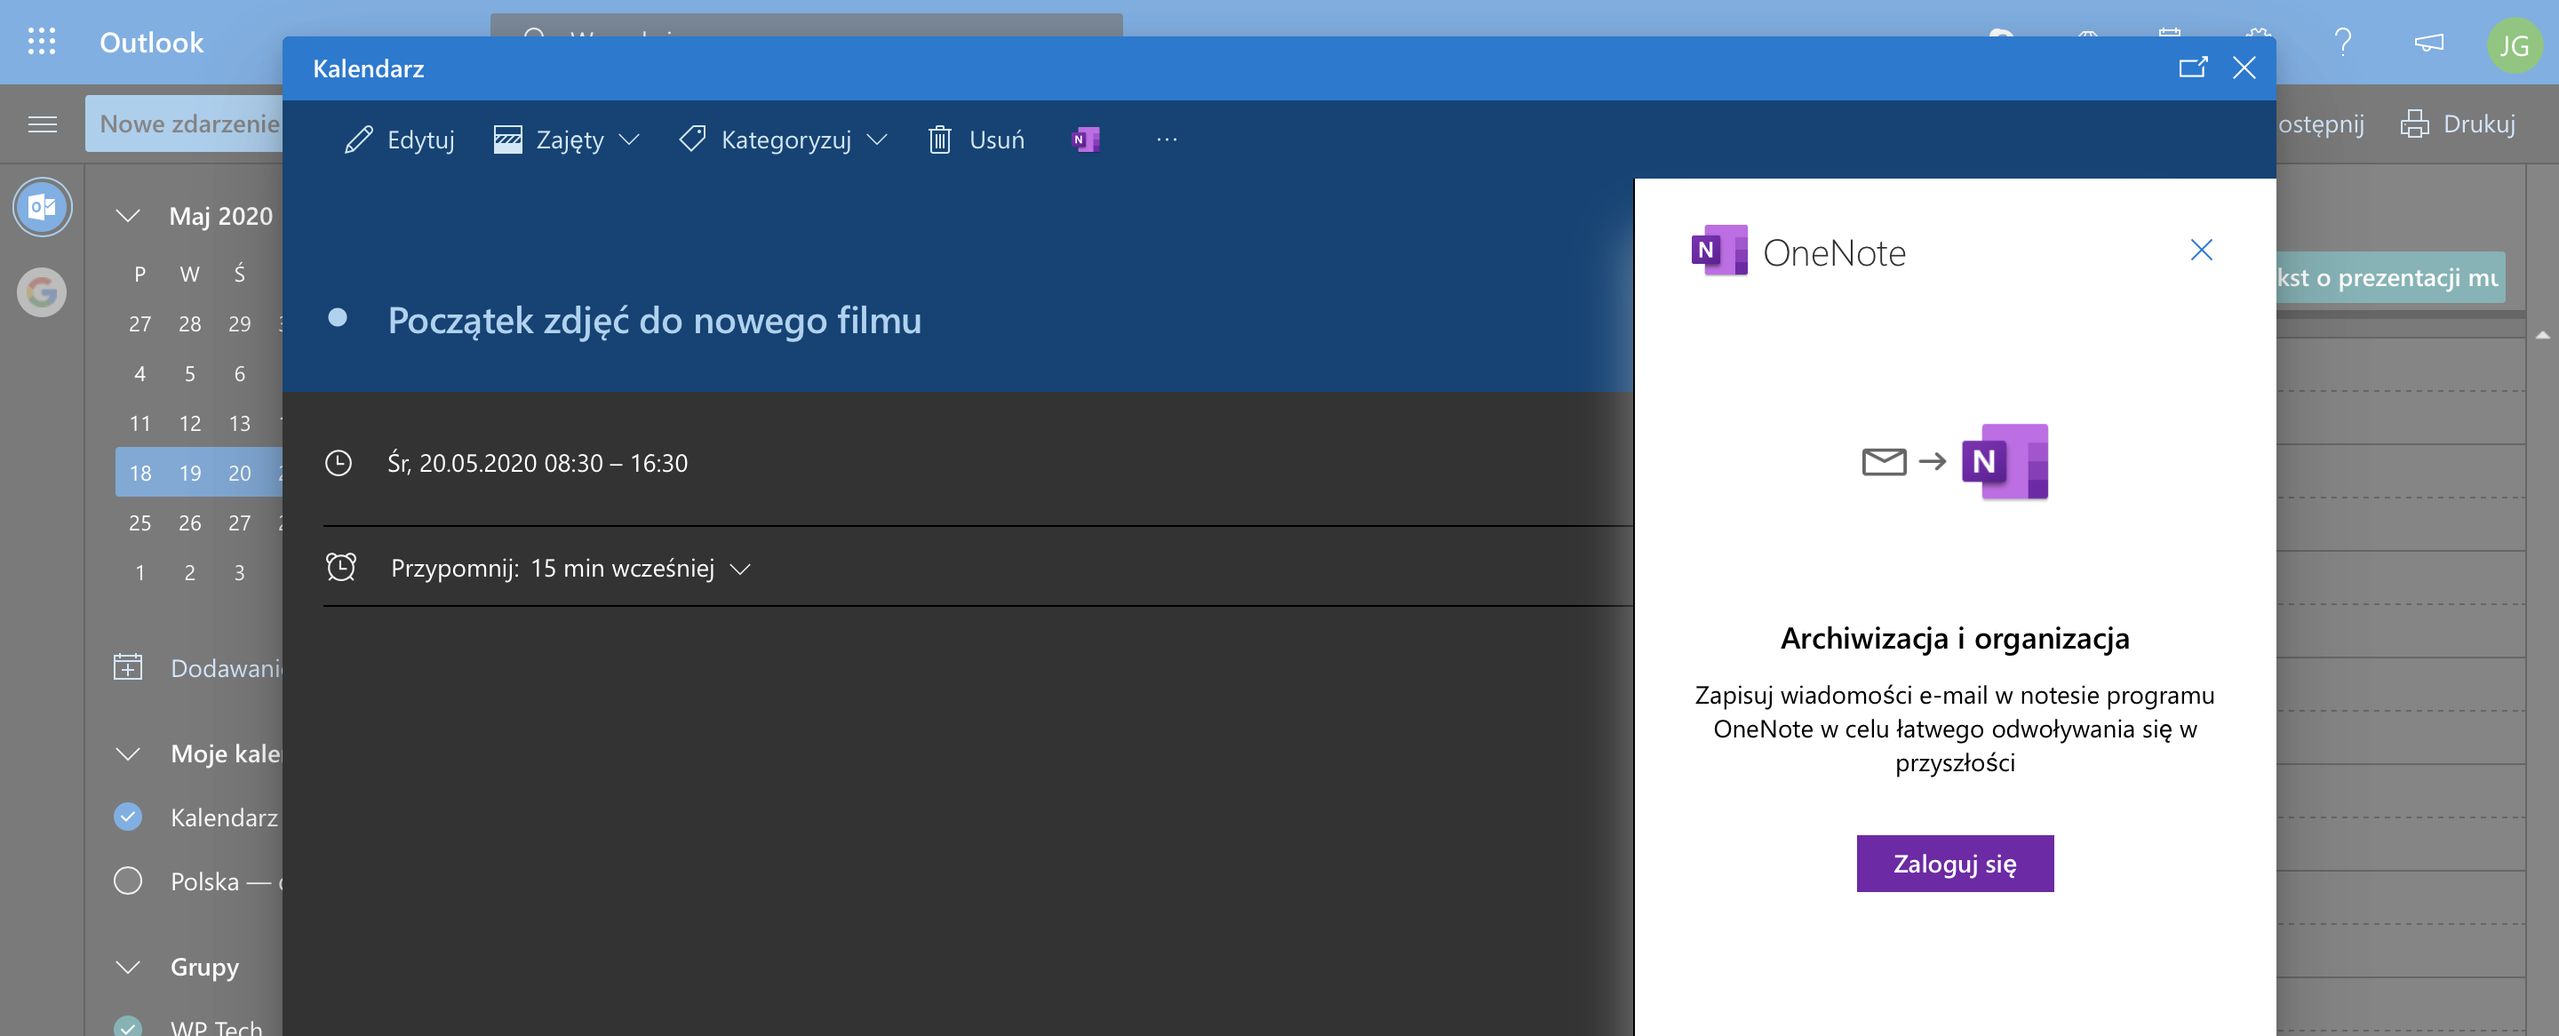Select day 18 in mini calendar

click(x=140, y=473)
